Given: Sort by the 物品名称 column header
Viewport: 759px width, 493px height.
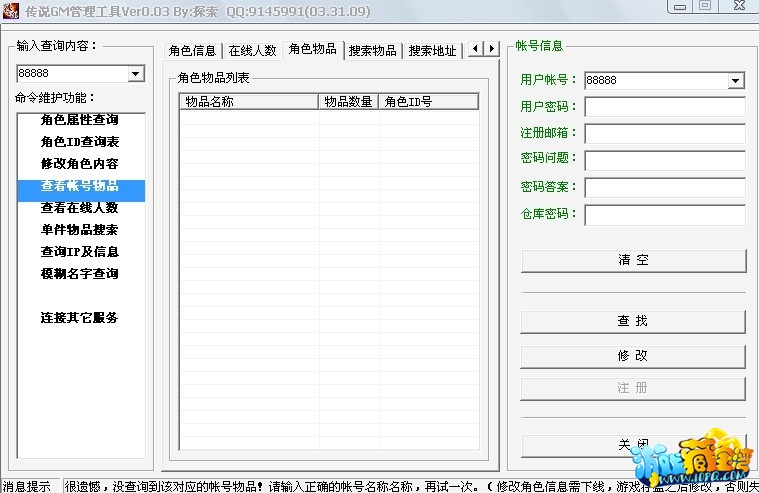Looking at the screenshot, I should tap(249, 102).
